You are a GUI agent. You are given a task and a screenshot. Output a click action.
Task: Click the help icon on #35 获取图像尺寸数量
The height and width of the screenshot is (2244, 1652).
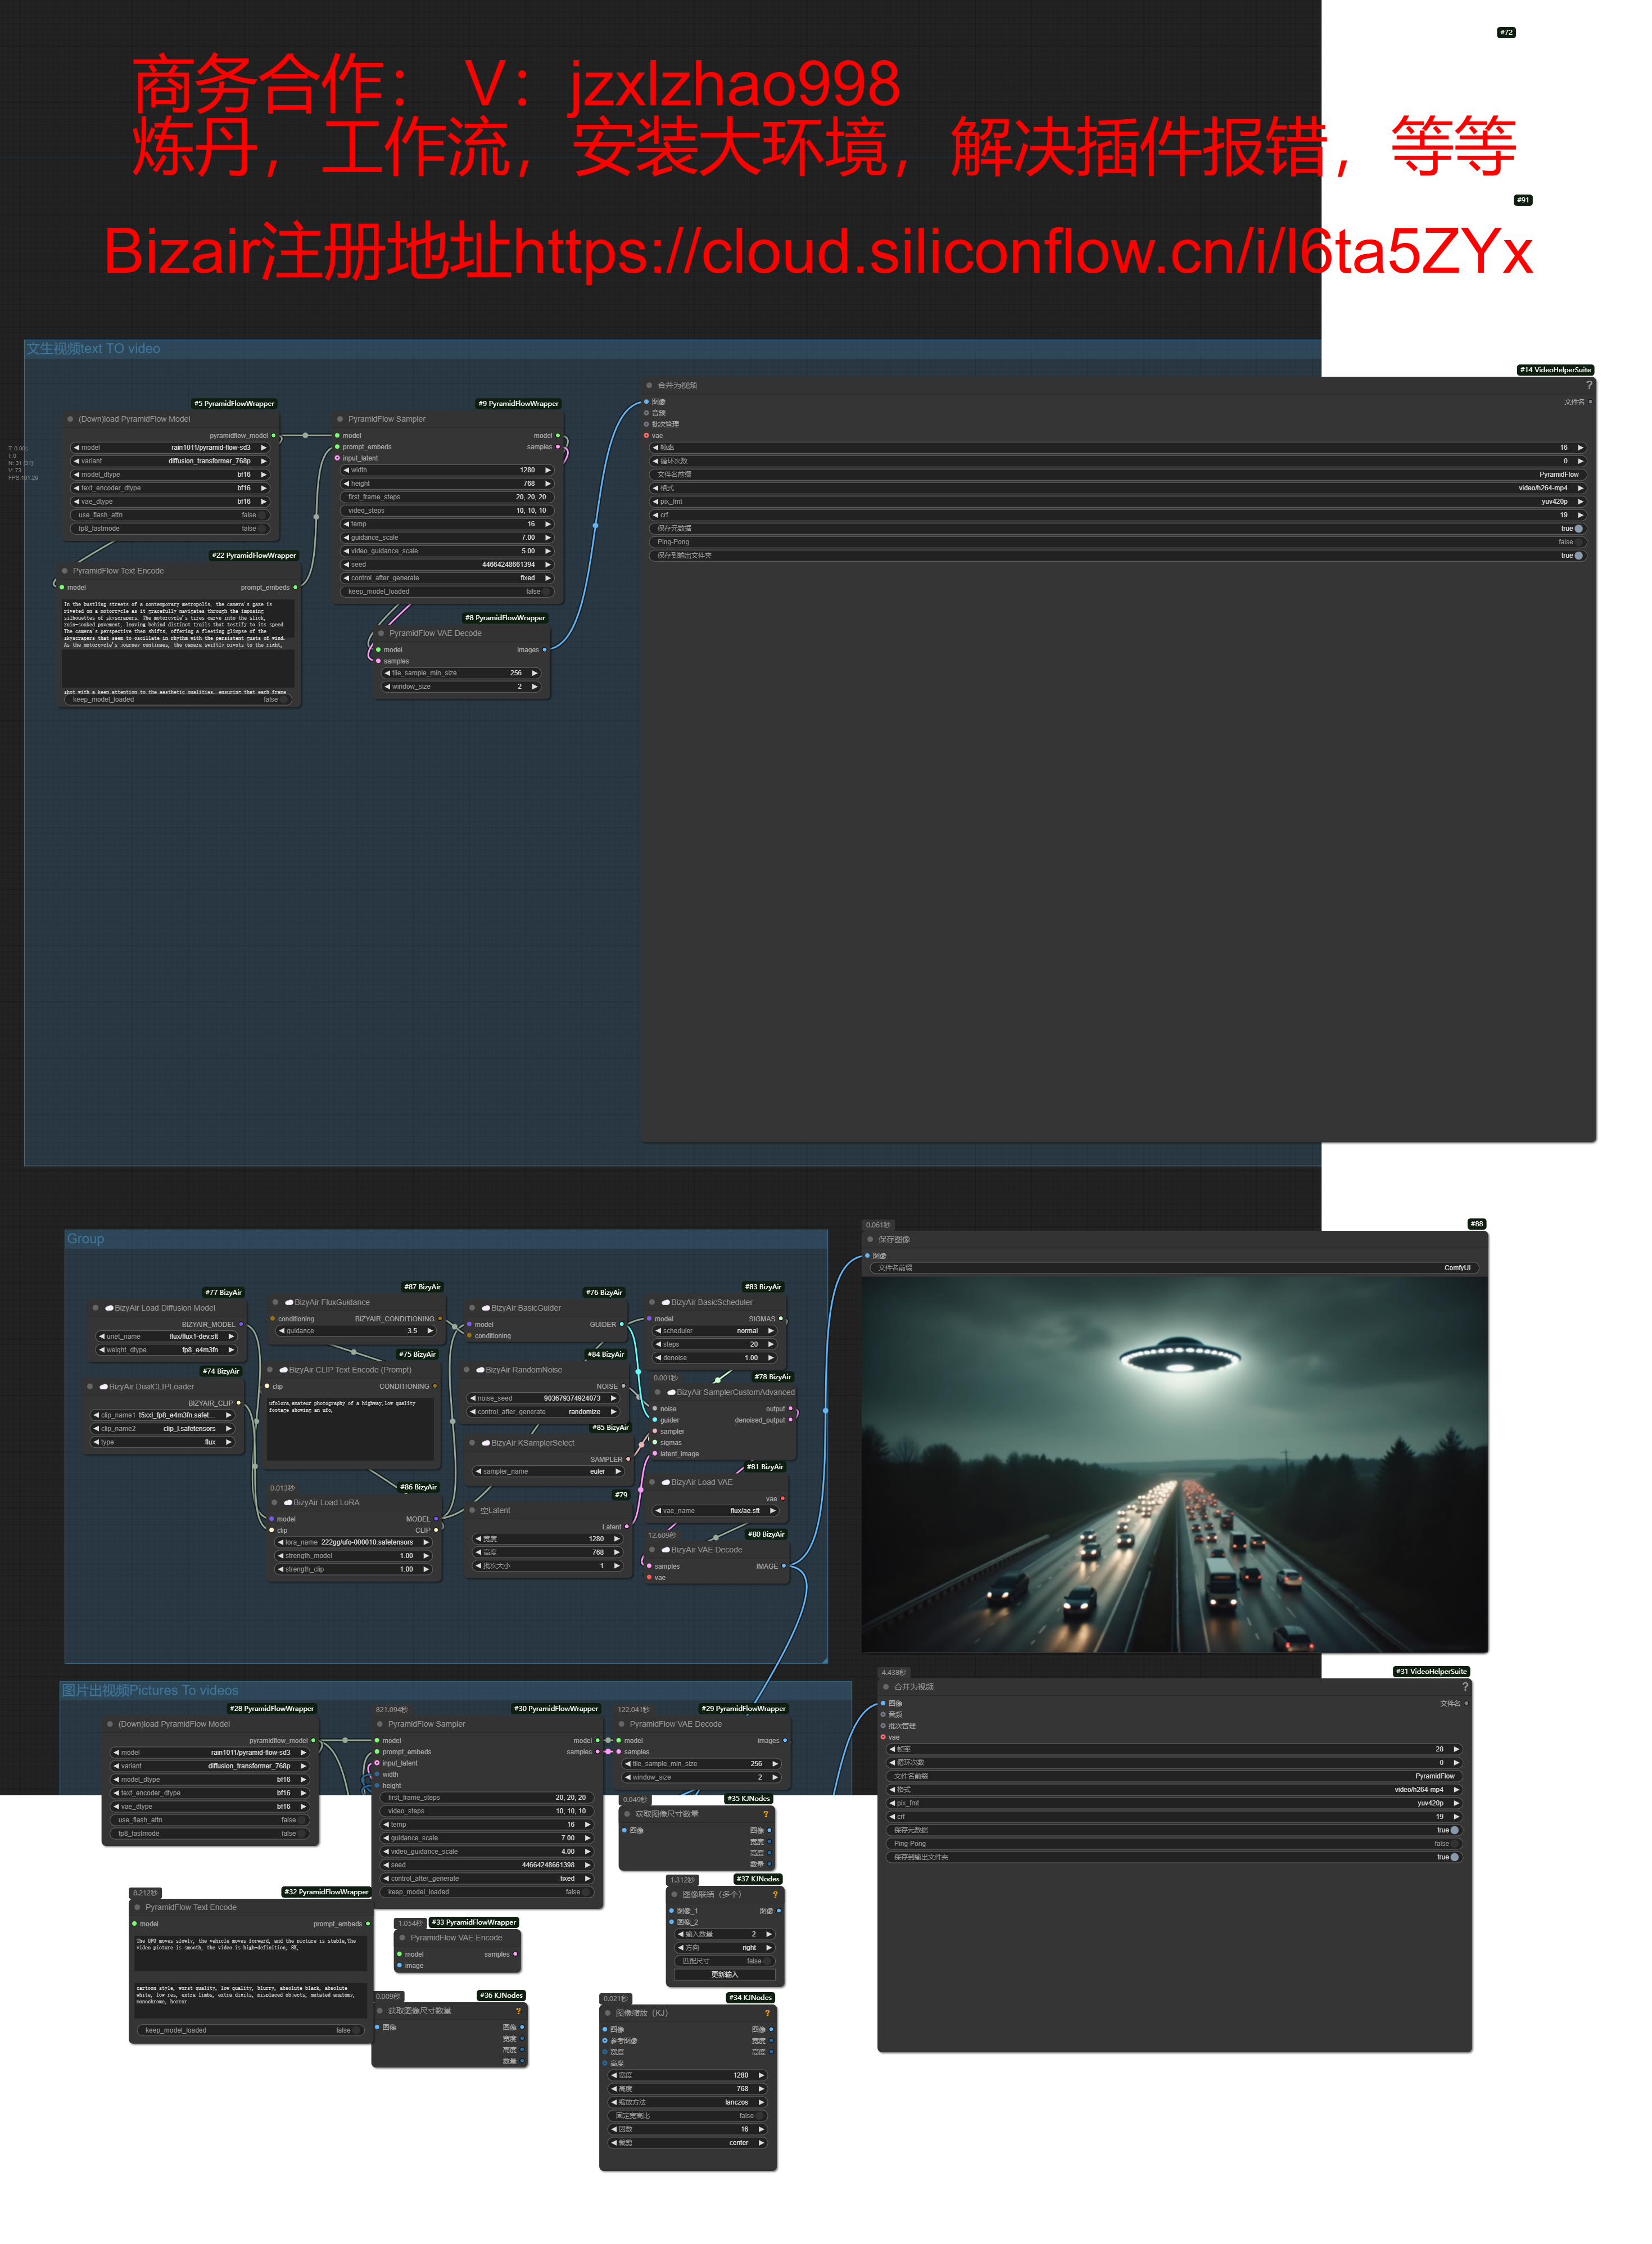[x=766, y=1814]
